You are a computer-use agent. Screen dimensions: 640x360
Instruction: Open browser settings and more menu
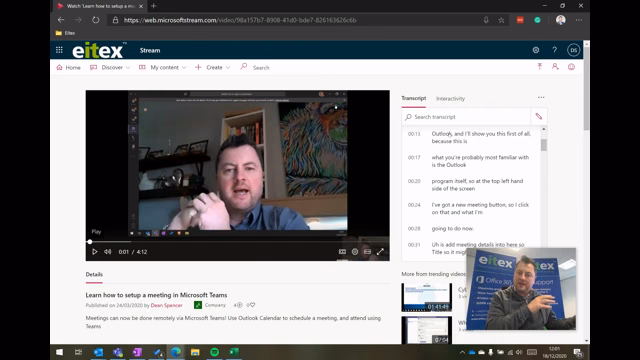579,20
